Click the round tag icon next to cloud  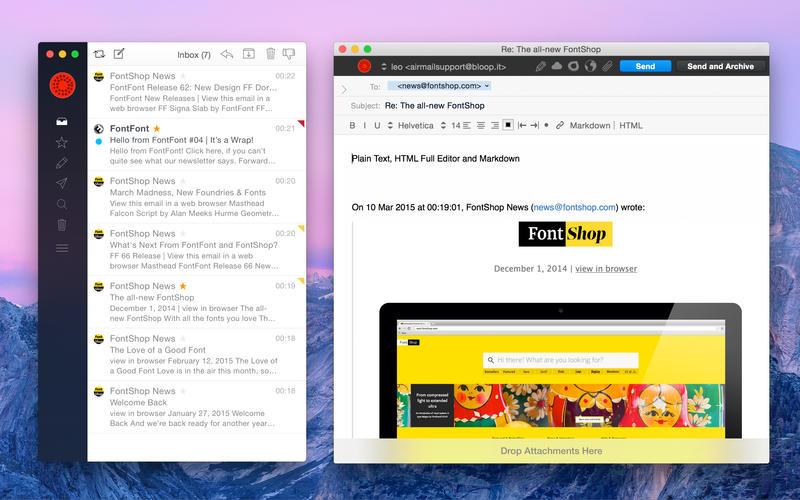coord(573,66)
